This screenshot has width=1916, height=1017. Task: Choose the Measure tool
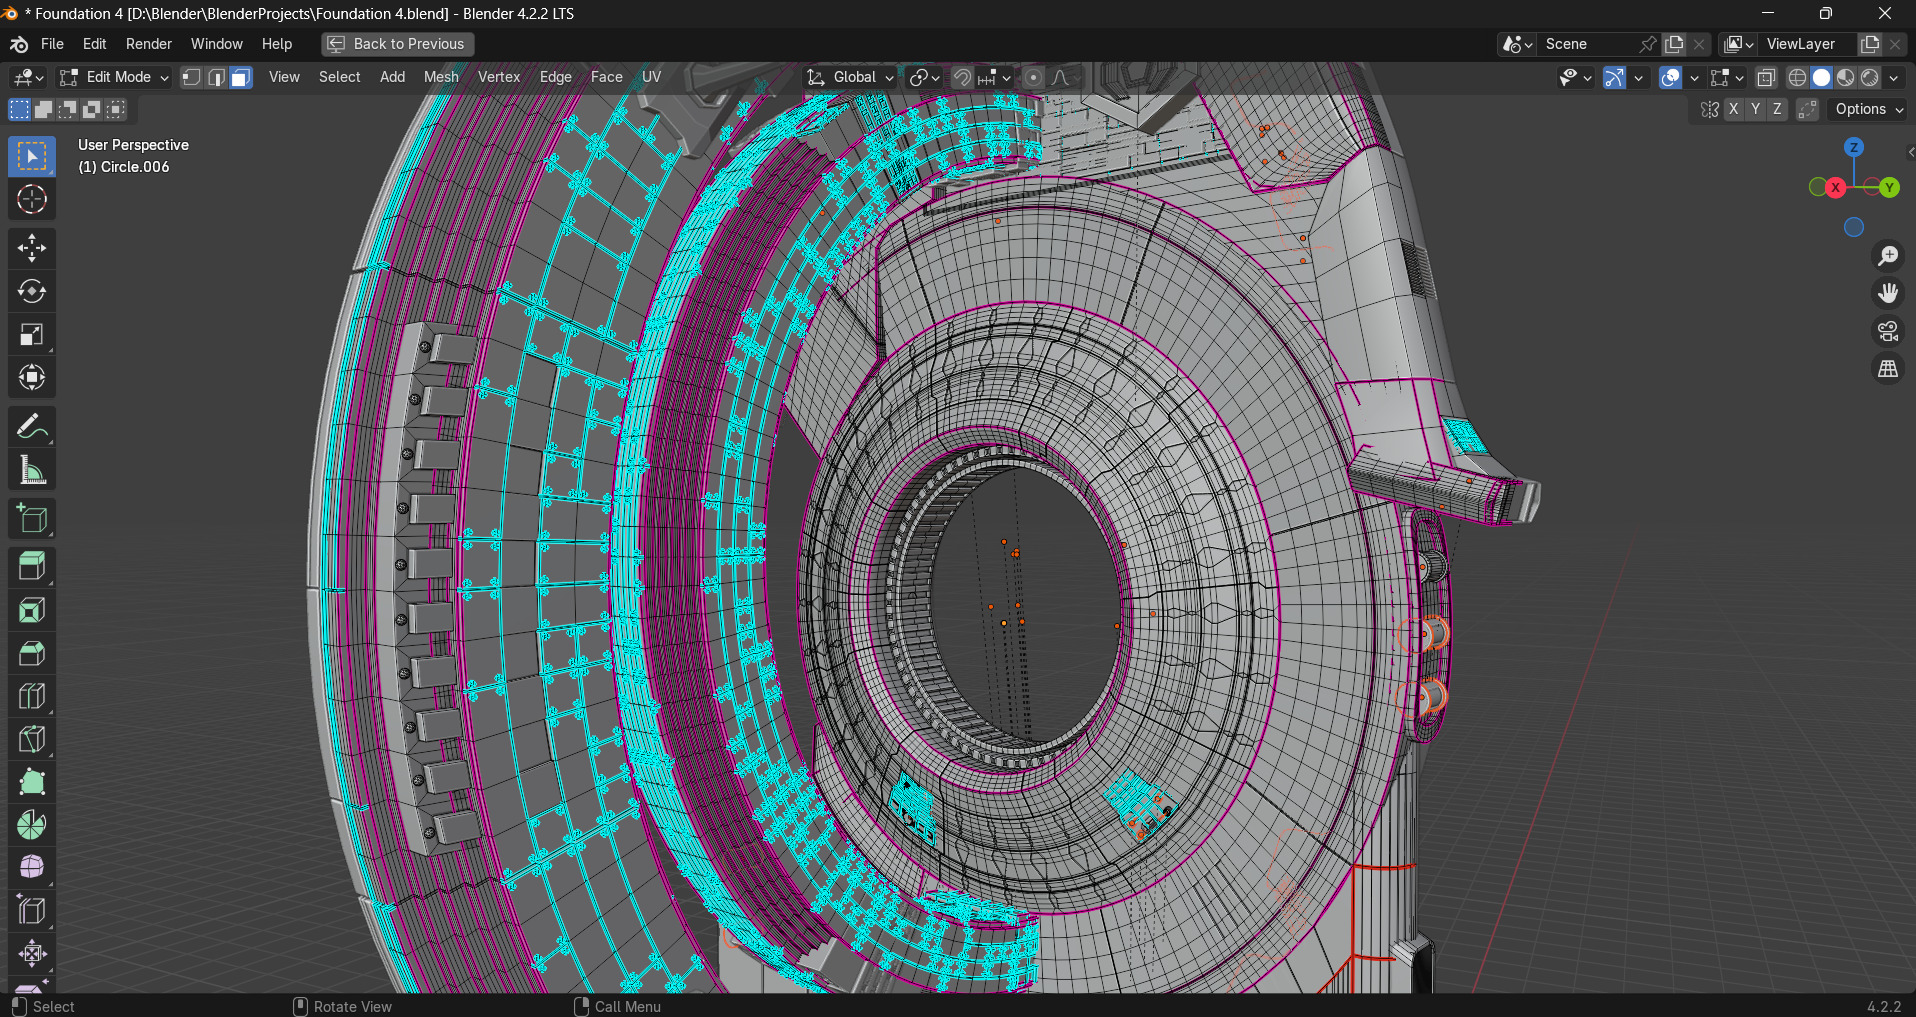[32, 470]
